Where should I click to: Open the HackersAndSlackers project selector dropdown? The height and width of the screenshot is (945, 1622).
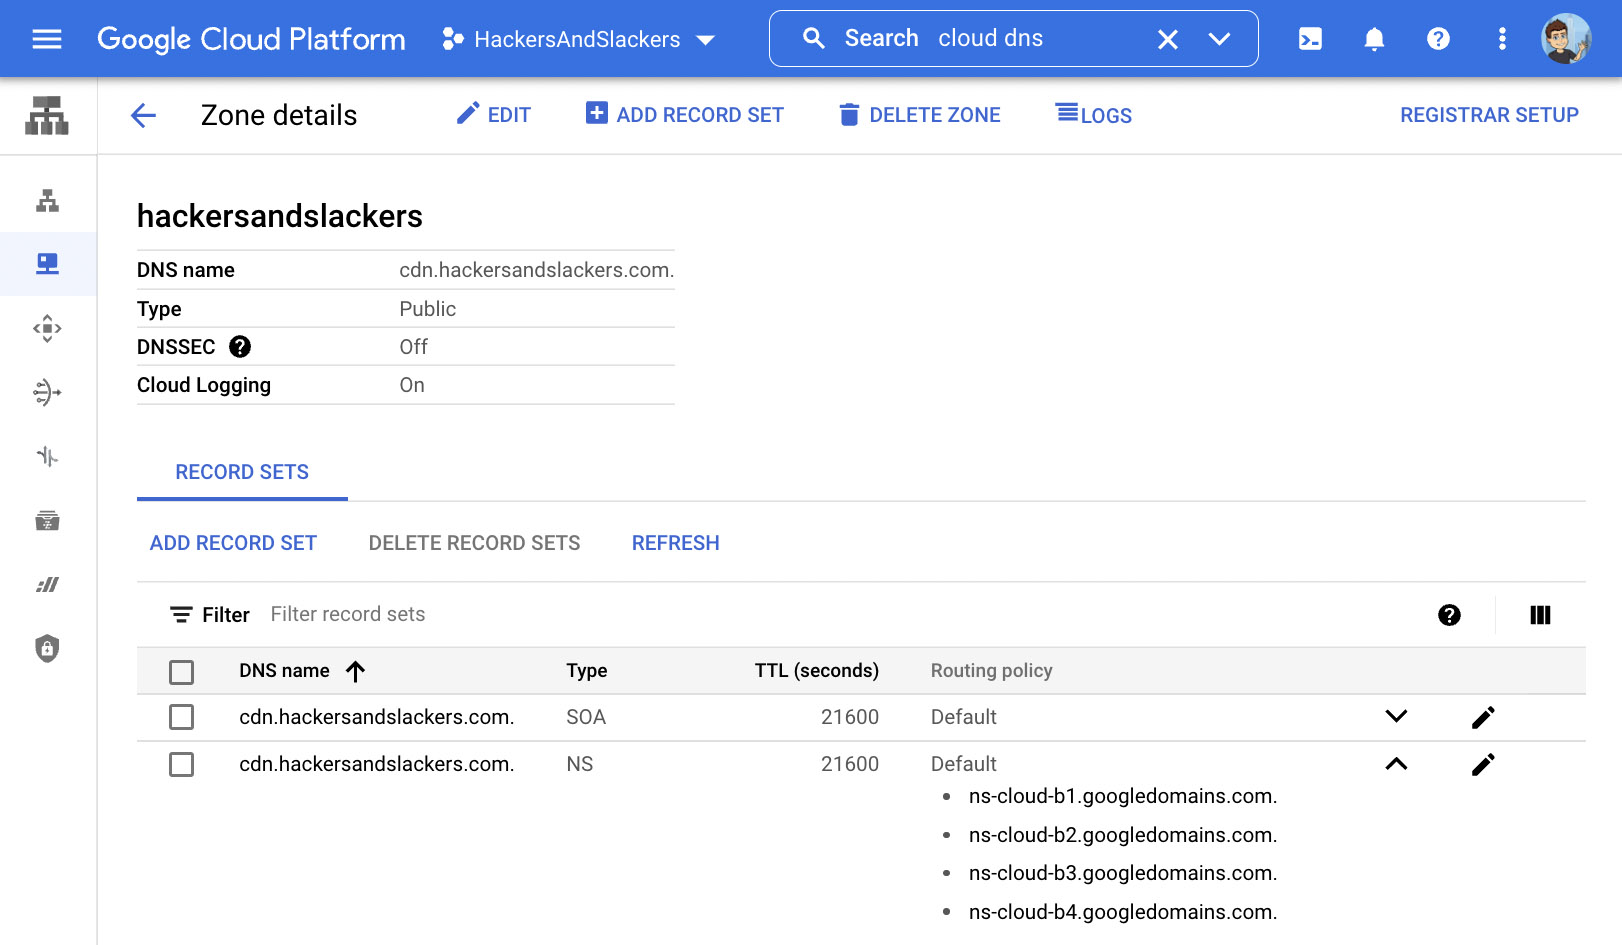click(x=578, y=39)
